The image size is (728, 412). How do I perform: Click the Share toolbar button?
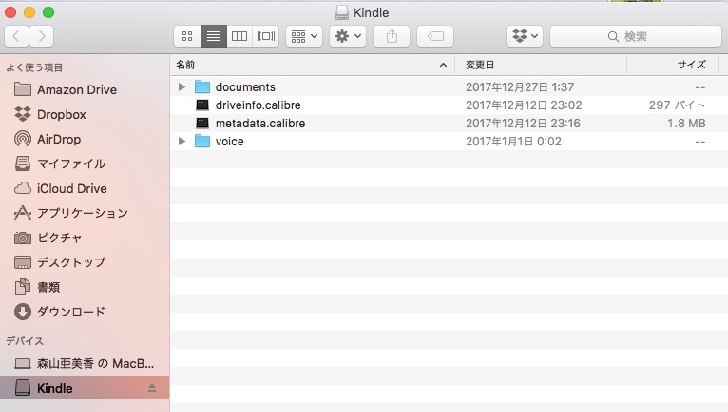(x=392, y=36)
